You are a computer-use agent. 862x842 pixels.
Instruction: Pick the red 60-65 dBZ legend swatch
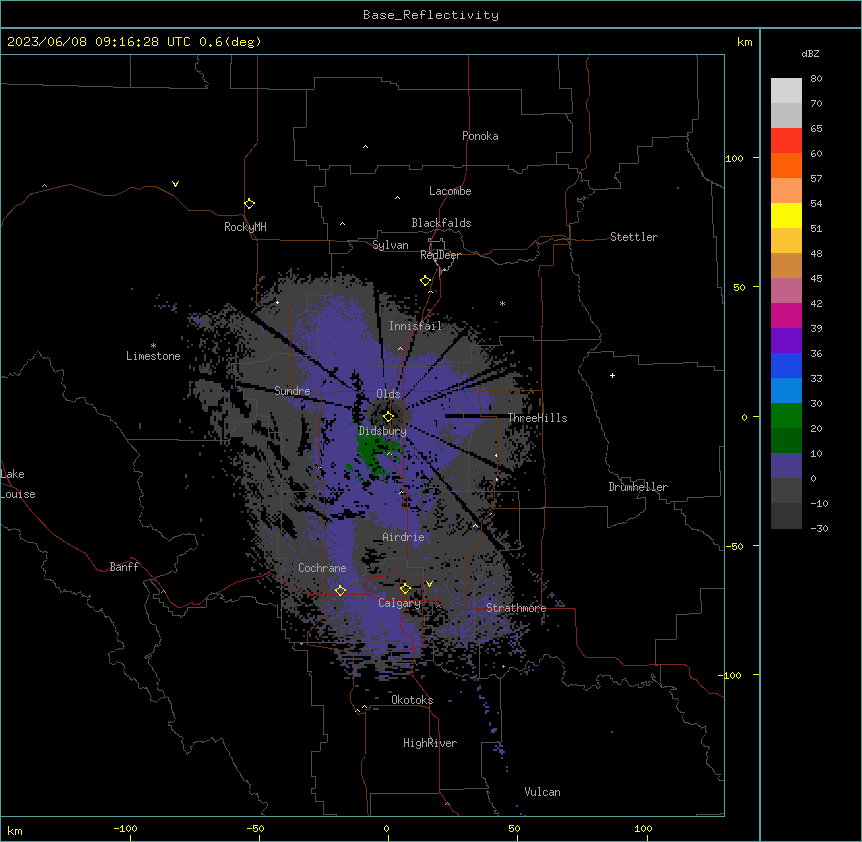pos(786,140)
